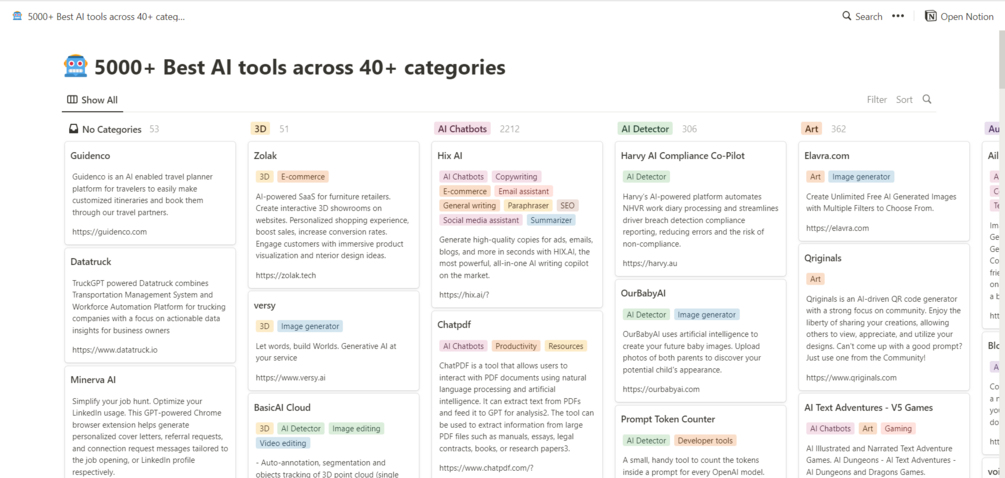1005x478 pixels.
Task: Click Social media assistant tag on Hix AI
Action: (x=481, y=220)
